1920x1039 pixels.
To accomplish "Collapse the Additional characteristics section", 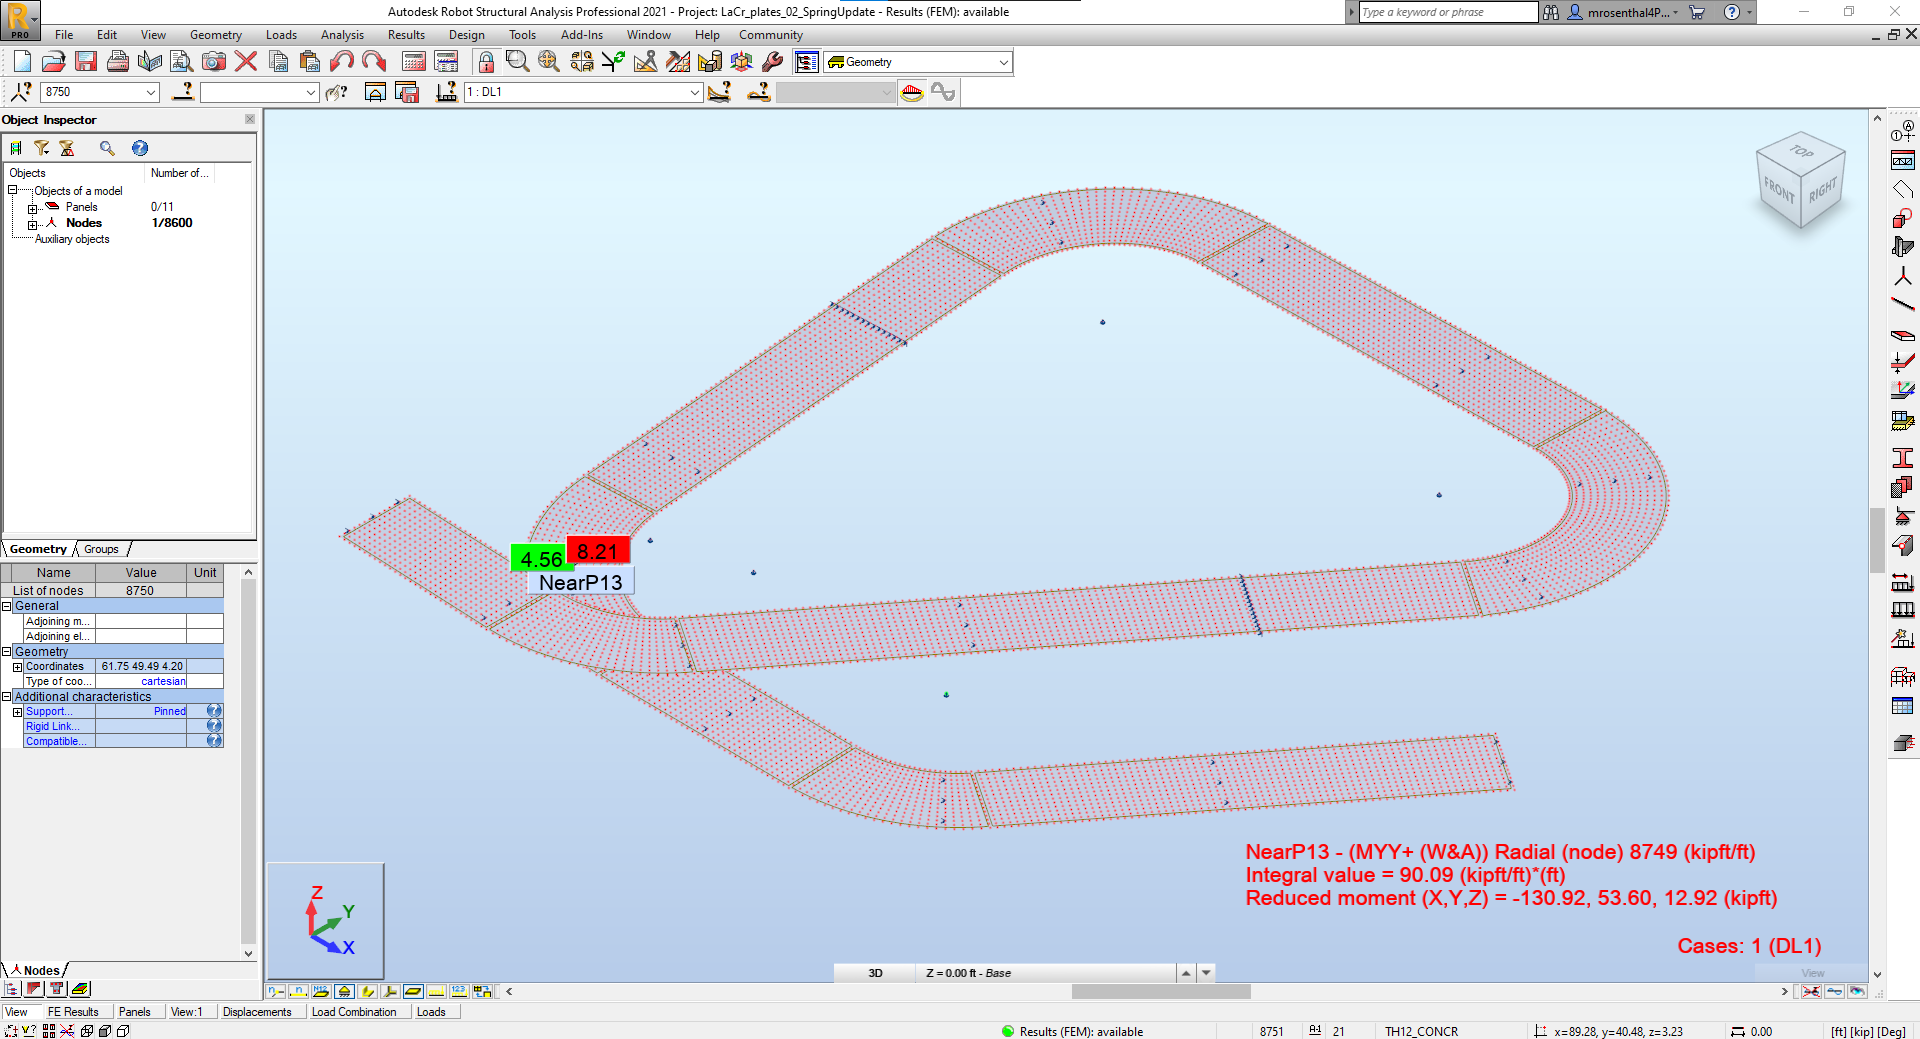I will (8, 696).
